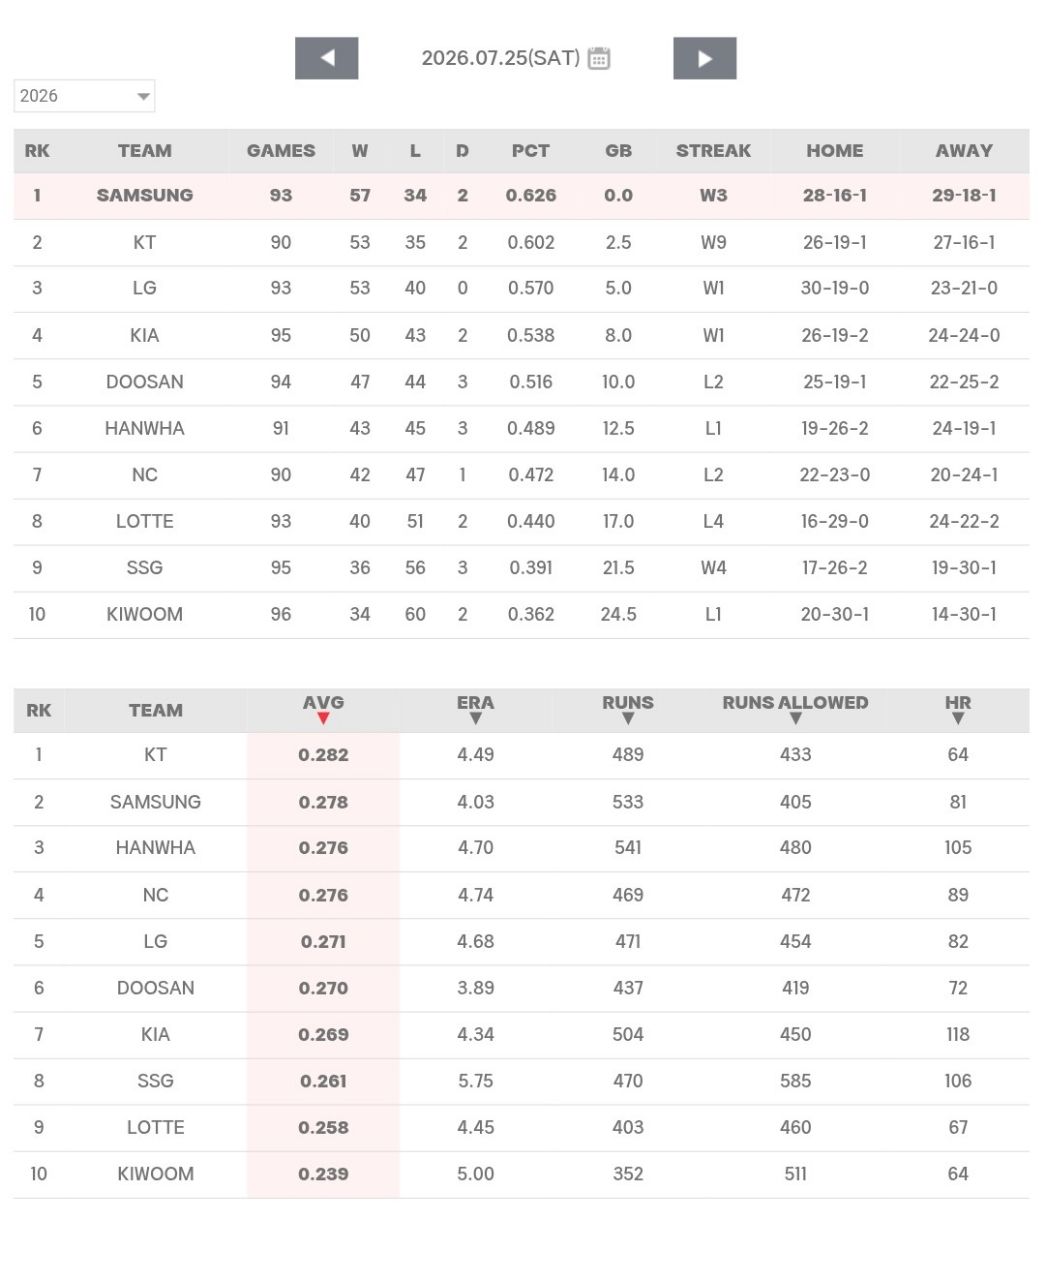
Task: Sort team stats by RUNS arrow
Action: coord(628,718)
